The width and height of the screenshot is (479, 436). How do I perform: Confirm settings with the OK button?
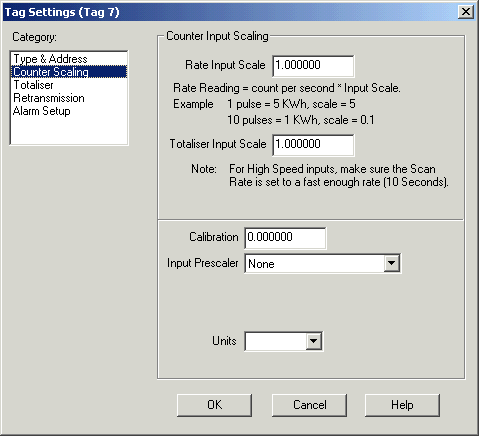point(214,405)
